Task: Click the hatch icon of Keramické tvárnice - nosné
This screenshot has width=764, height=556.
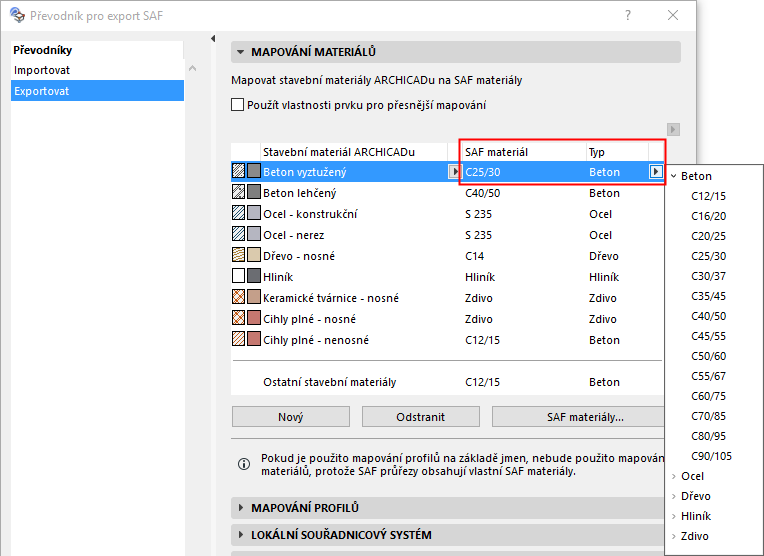Action: (x=238, y=297)
